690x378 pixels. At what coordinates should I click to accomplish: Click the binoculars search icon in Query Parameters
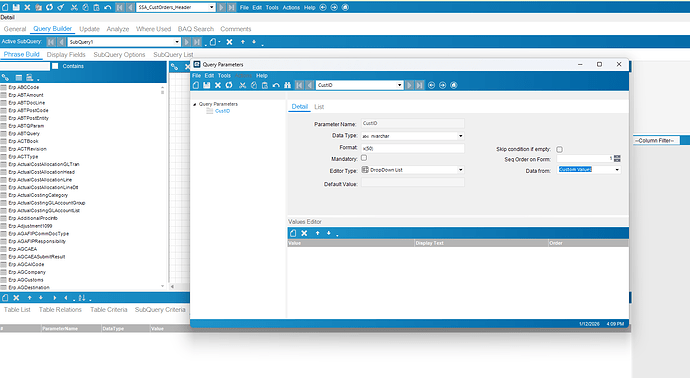point(287,85)
